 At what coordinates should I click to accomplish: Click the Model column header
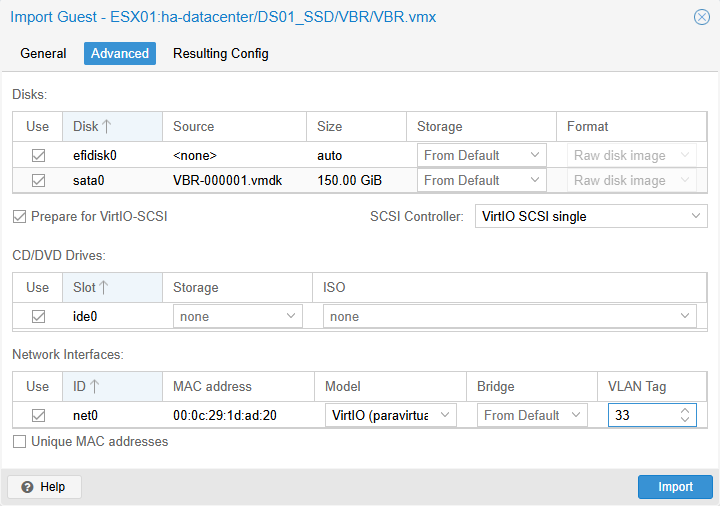tap(391, 387)
